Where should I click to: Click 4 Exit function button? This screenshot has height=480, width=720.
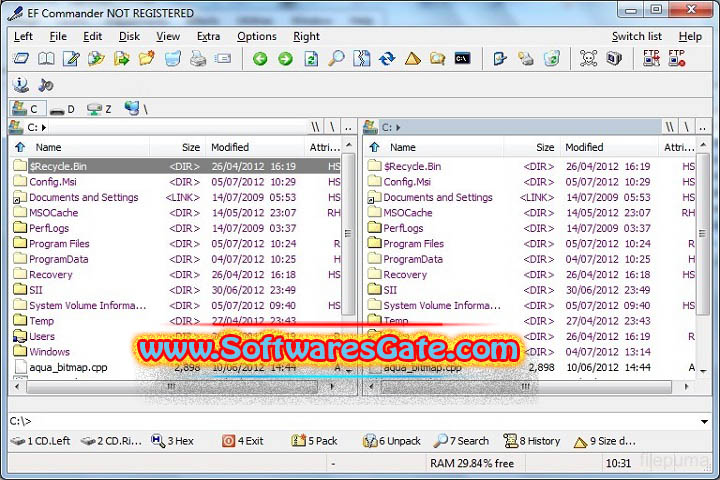click(242, 441)
